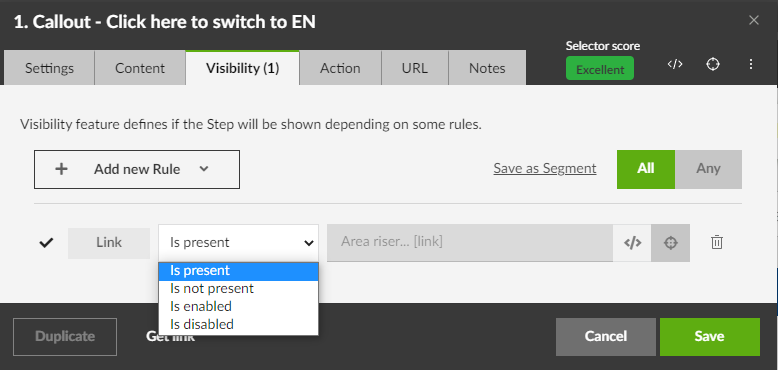
Task: Open the code view icon in header
Action: (x=675, y=64)
